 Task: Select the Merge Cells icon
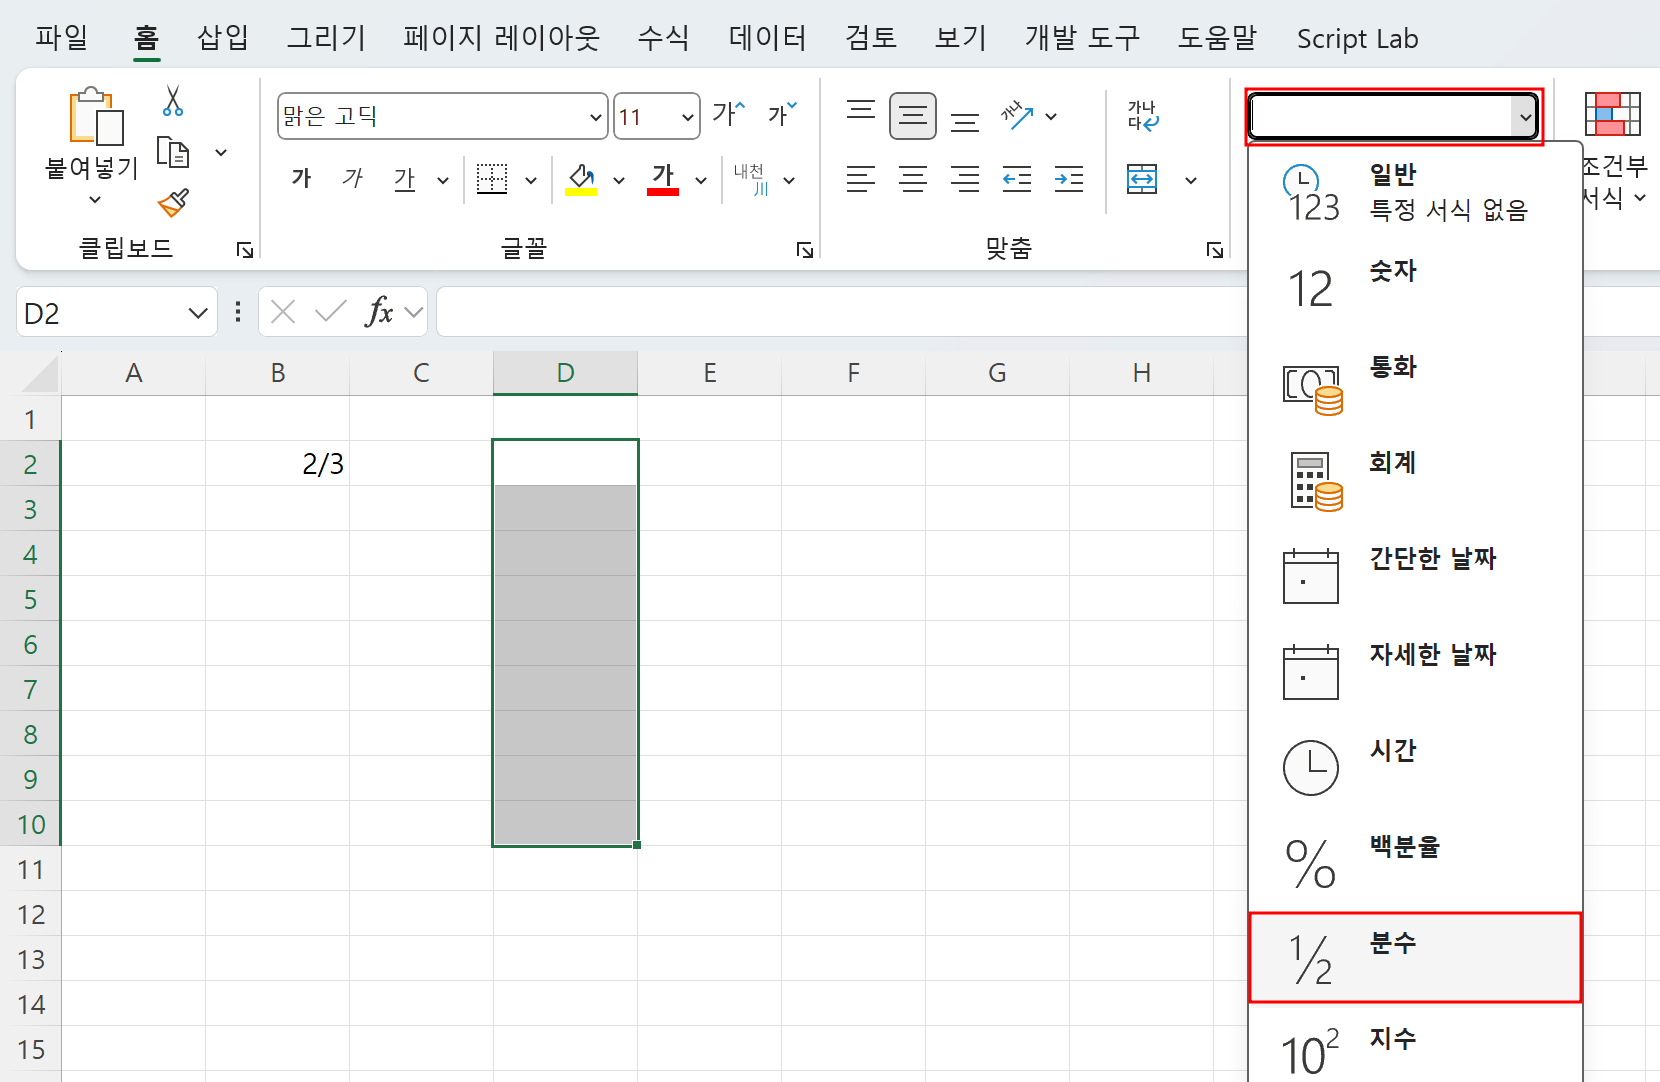1141,179
